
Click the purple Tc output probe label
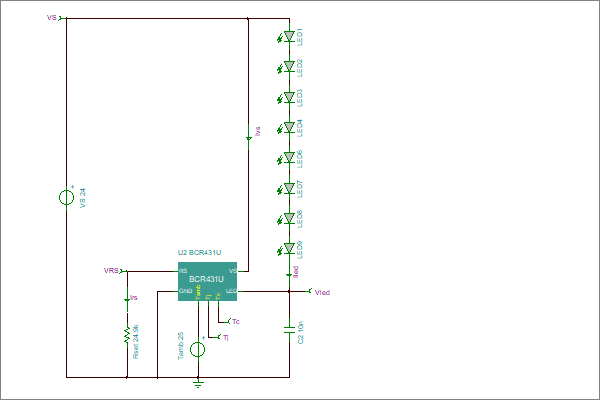click(236, 322)
